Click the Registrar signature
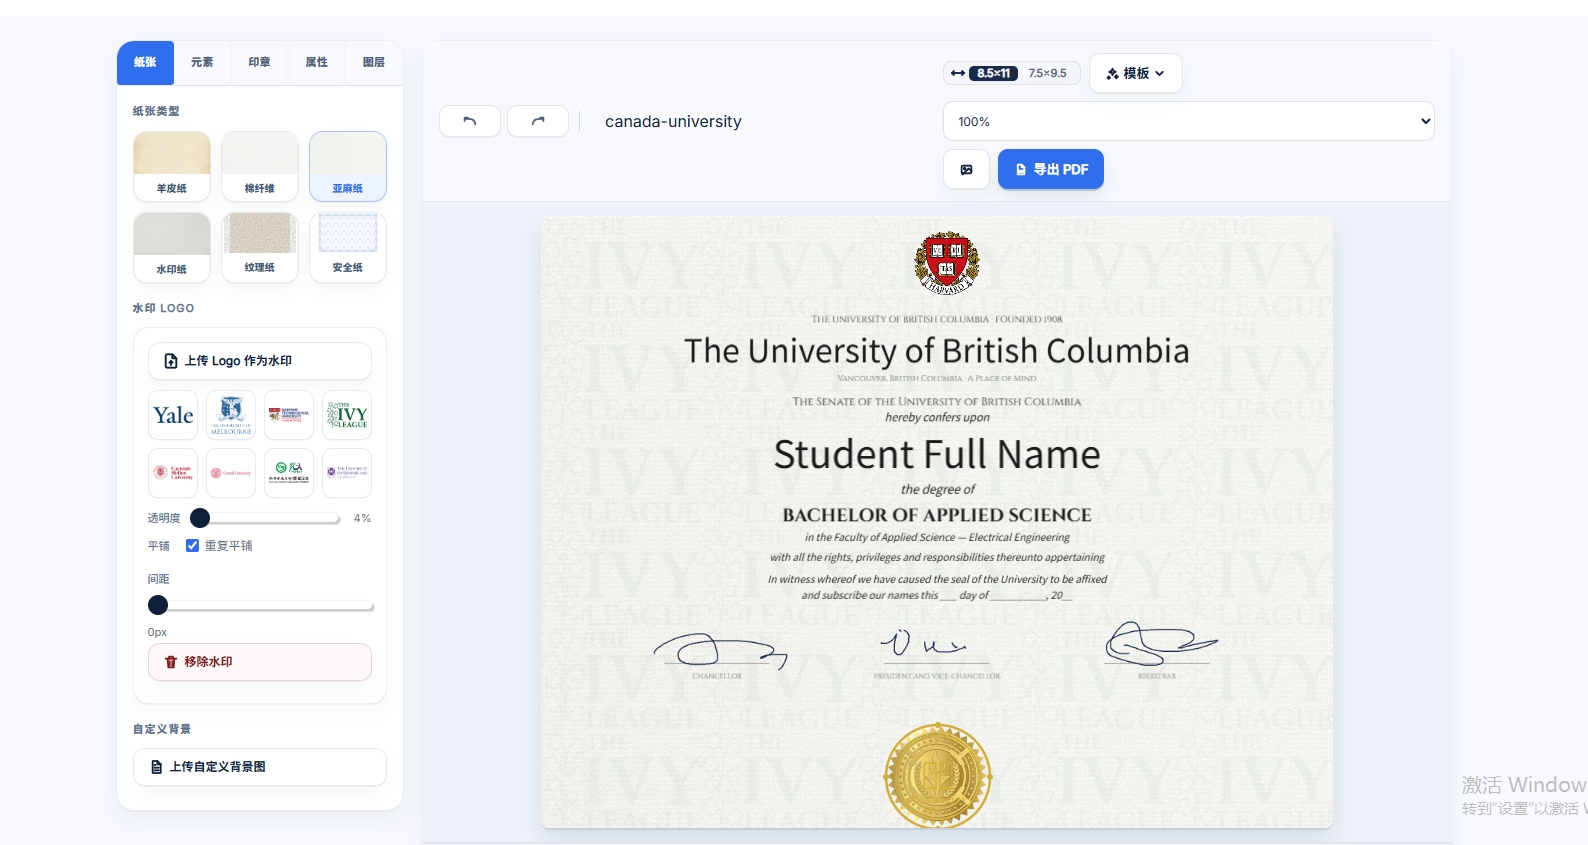This screenshot has height=845, width=1588. pos(1160,643)
